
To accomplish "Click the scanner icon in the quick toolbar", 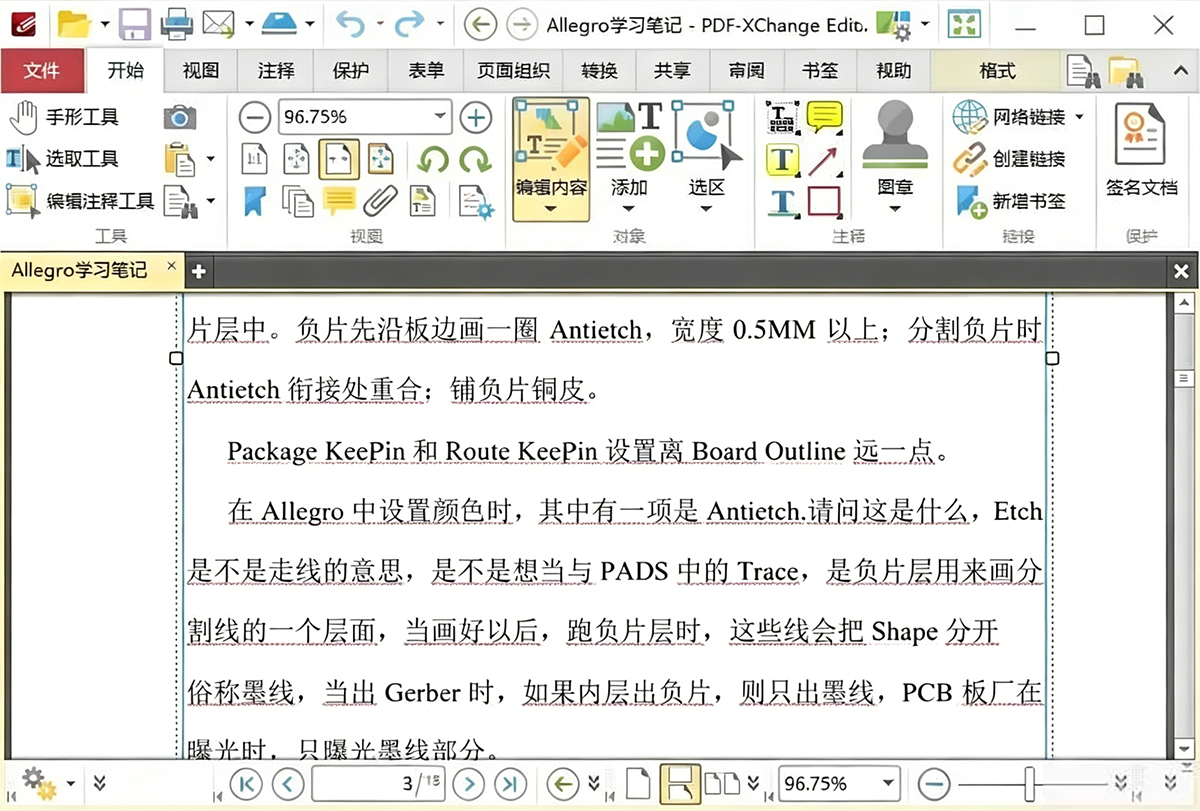I will coord(280,22).
